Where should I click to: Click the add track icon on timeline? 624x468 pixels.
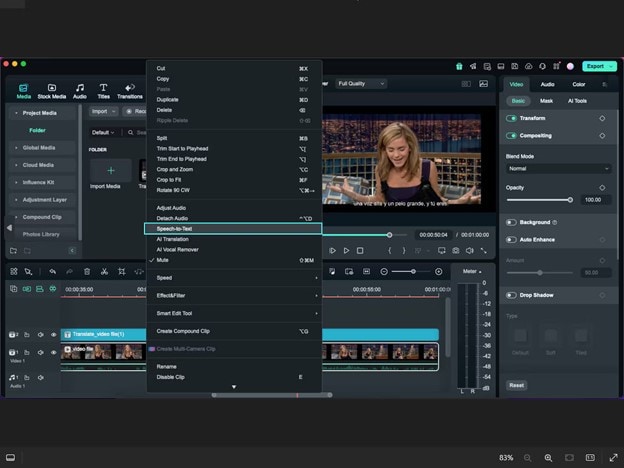13,289
